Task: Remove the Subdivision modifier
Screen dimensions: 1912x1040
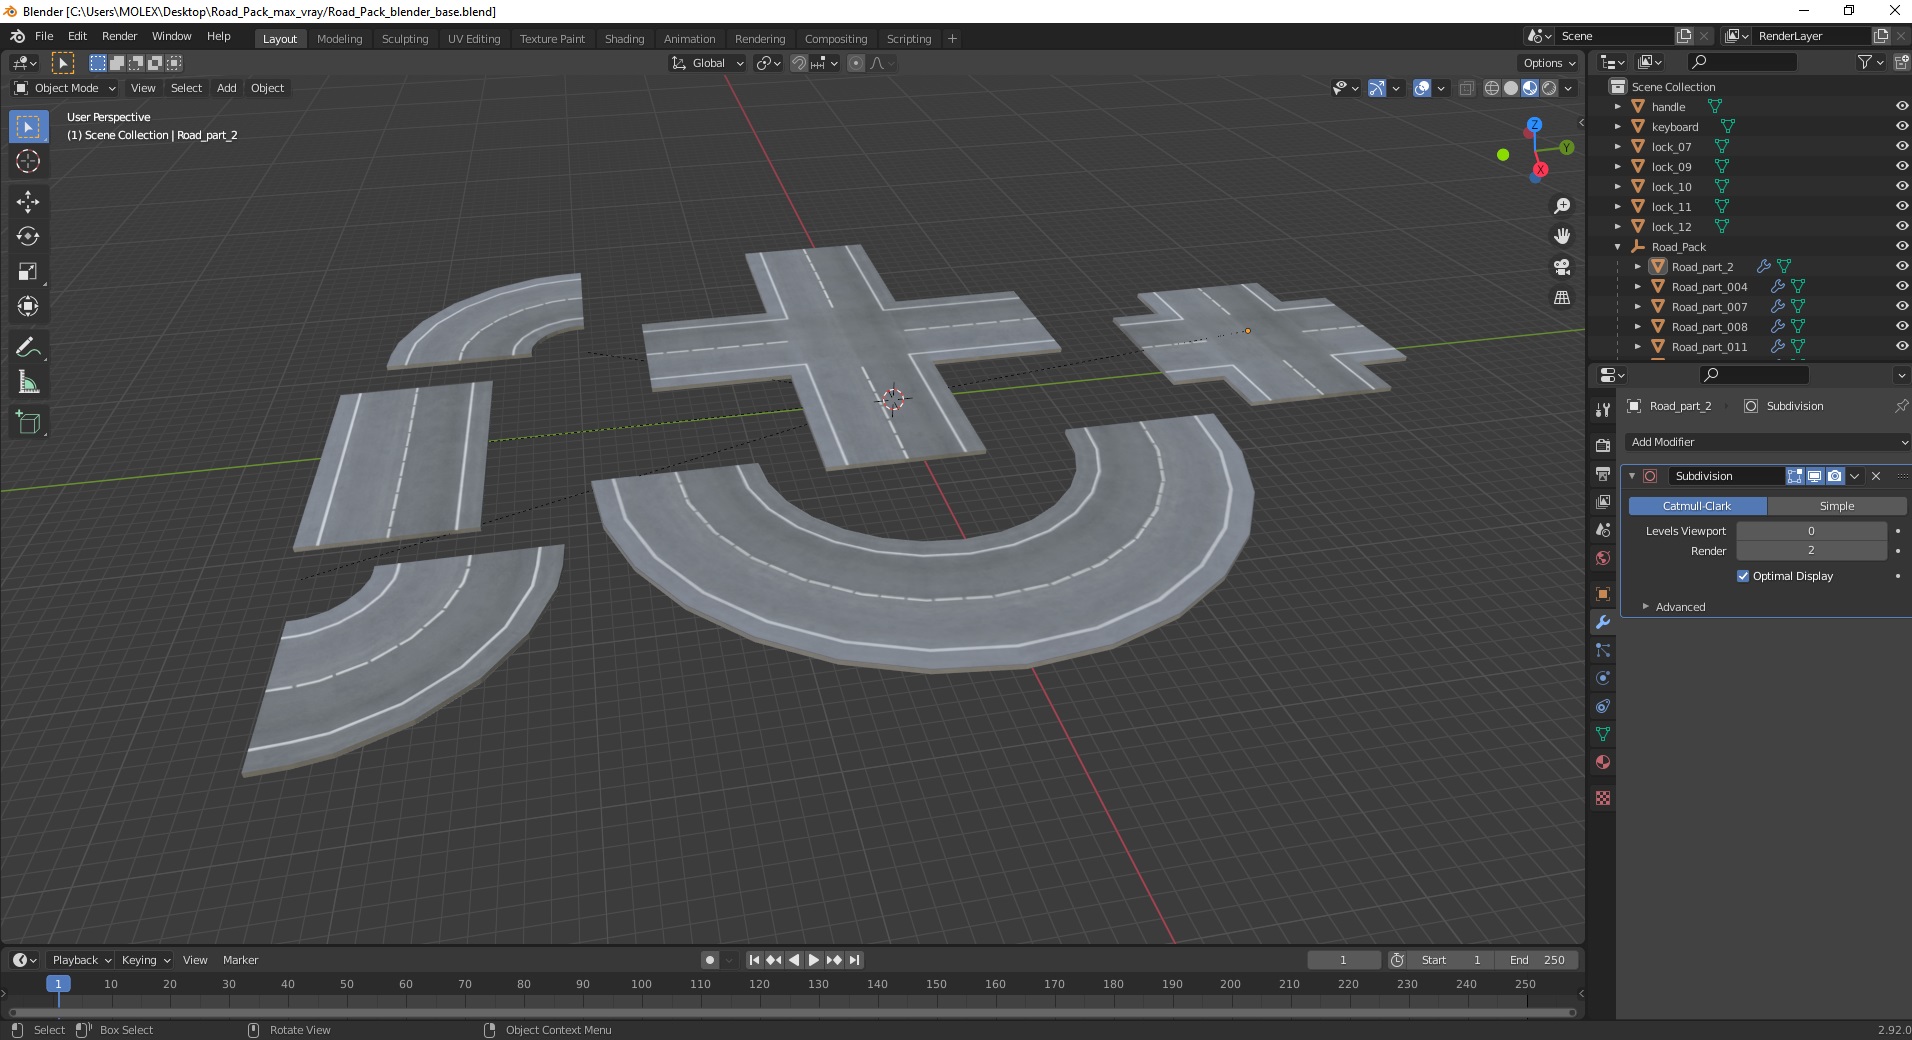Action: point(1876,476)
